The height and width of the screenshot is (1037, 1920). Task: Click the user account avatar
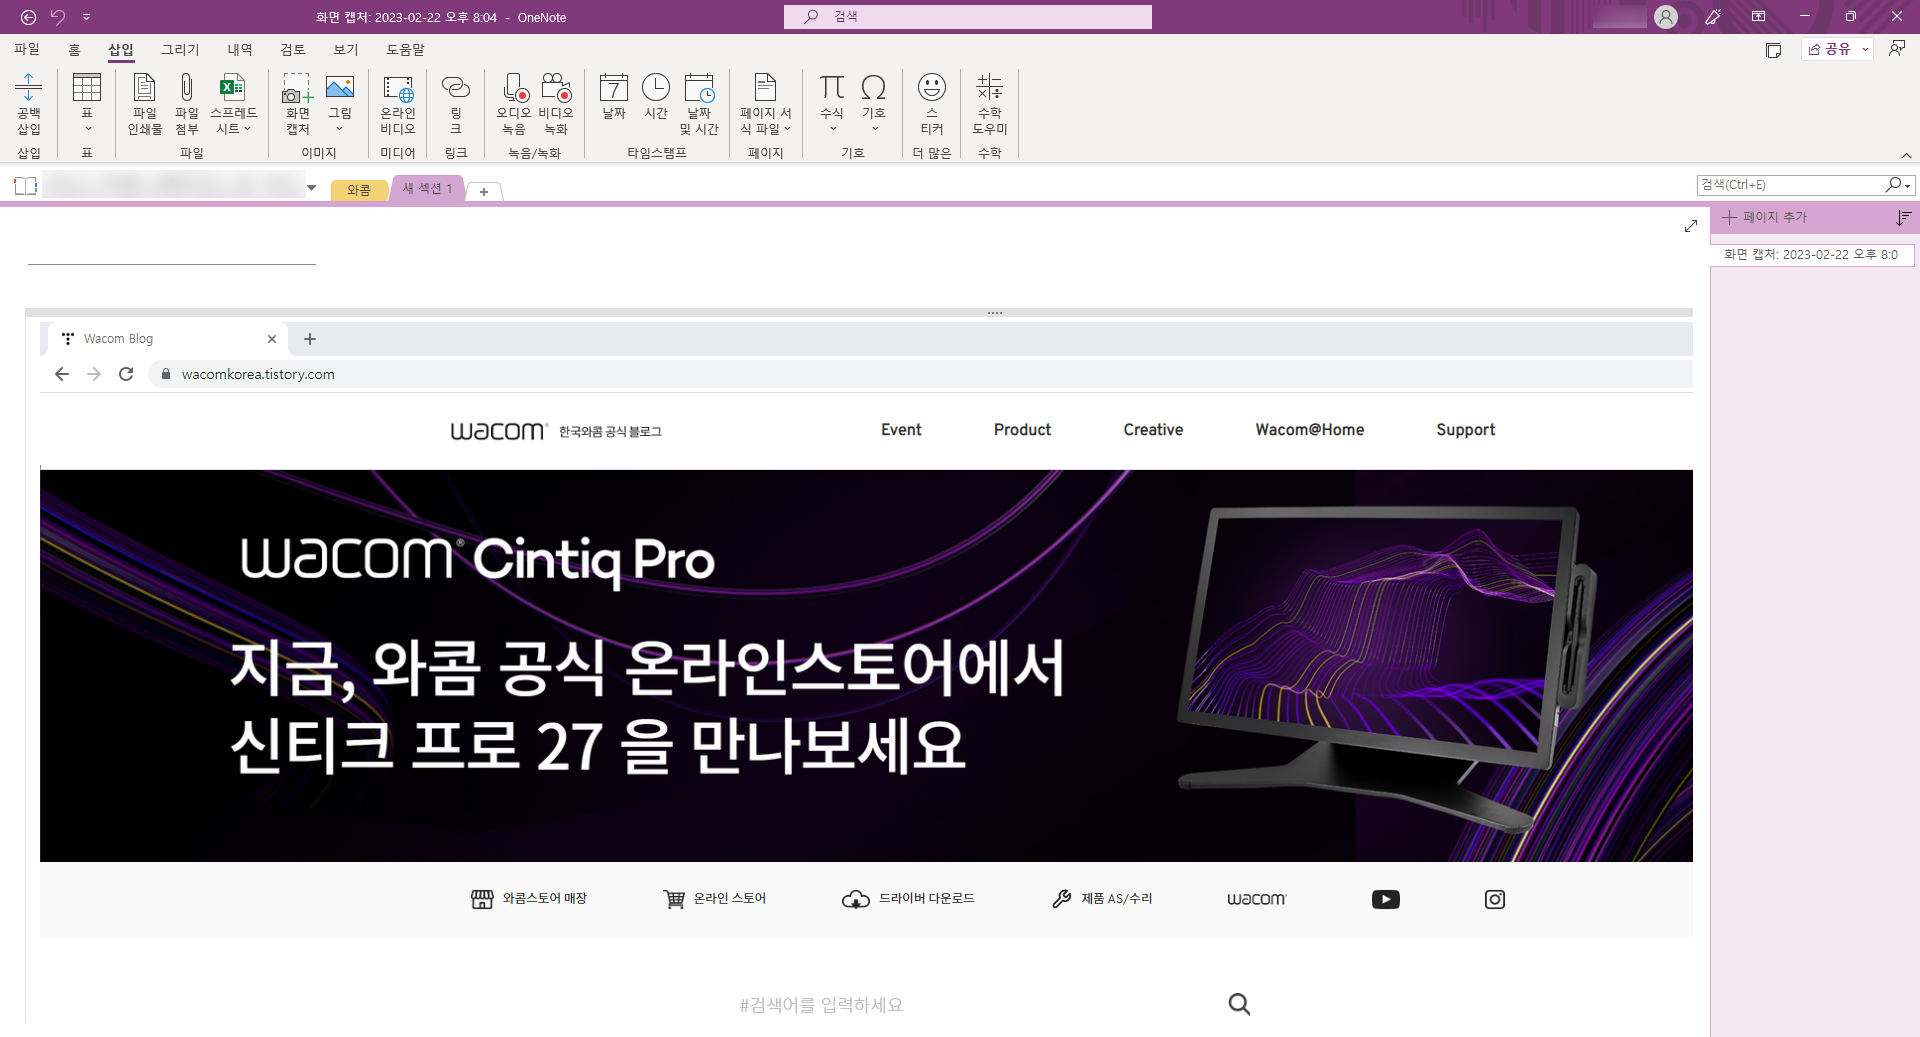[x=1666, y=17]
